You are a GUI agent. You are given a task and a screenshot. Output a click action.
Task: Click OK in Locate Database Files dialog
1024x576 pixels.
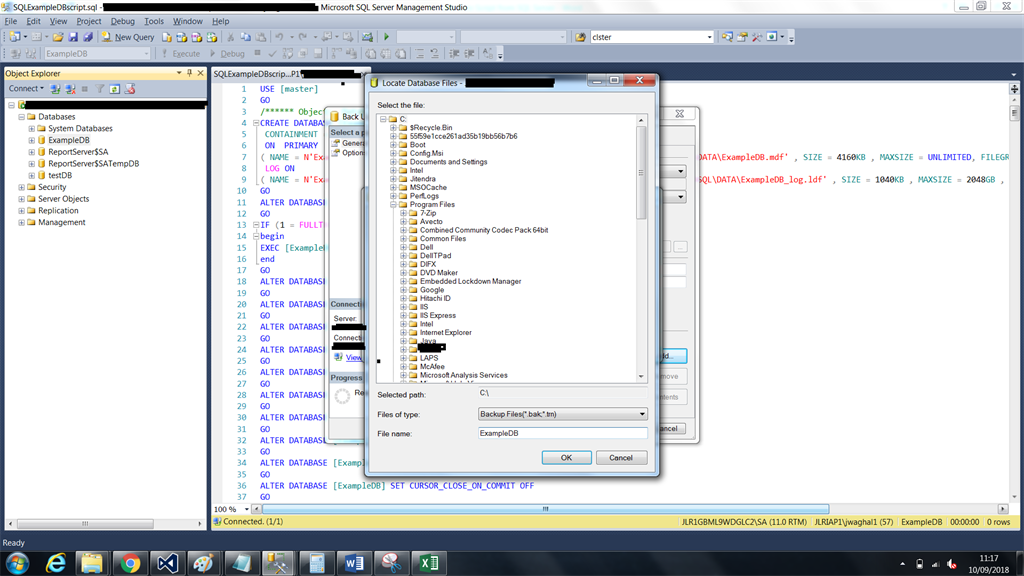(x=566, y=458)
